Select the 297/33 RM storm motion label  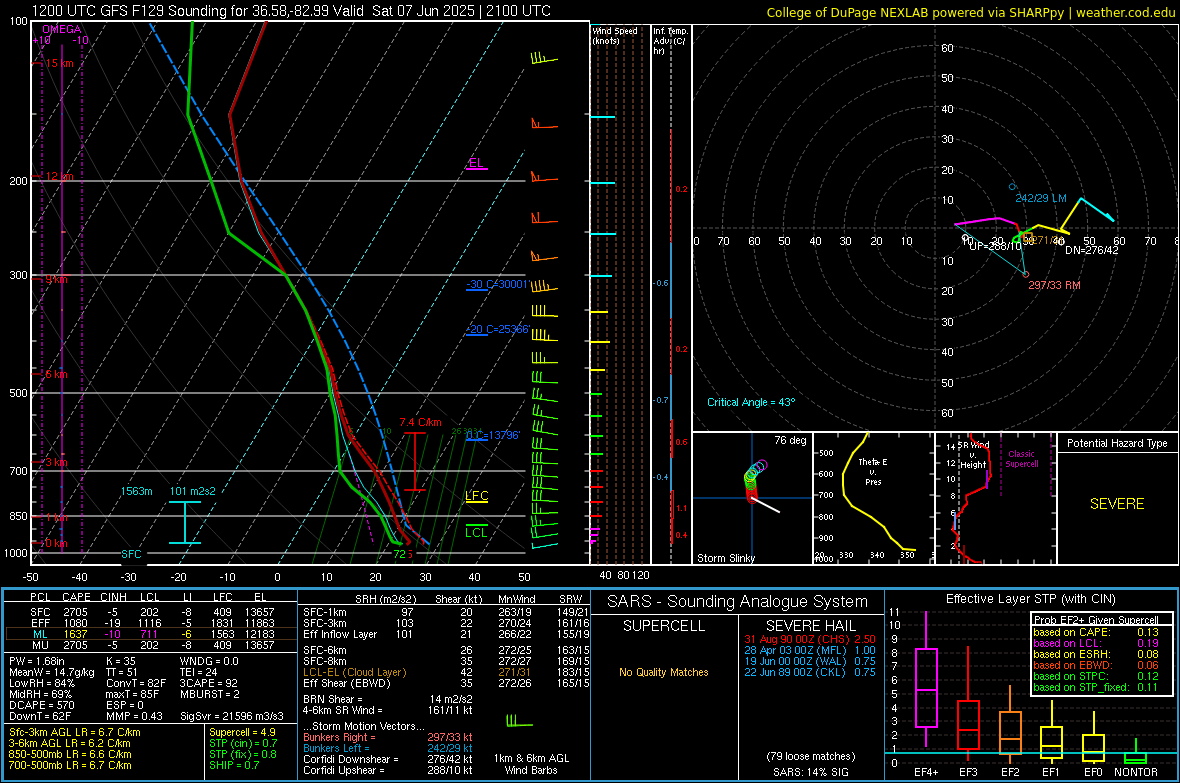pyautogui.click(x=1054, y=285)
